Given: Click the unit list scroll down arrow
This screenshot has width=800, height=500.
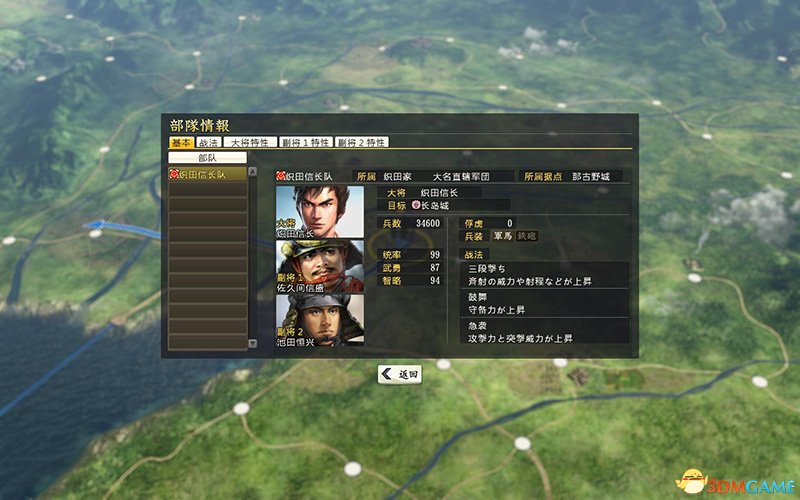Looking at the screenshot, I should [x=253, y=343].
